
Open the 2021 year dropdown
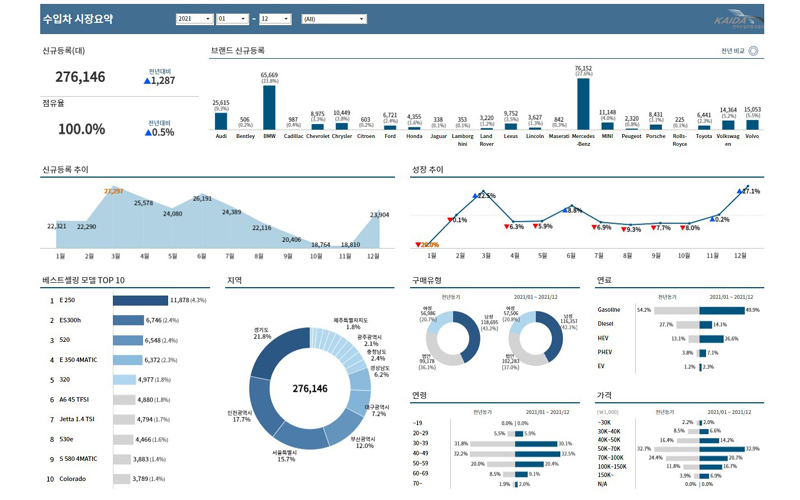194,19
